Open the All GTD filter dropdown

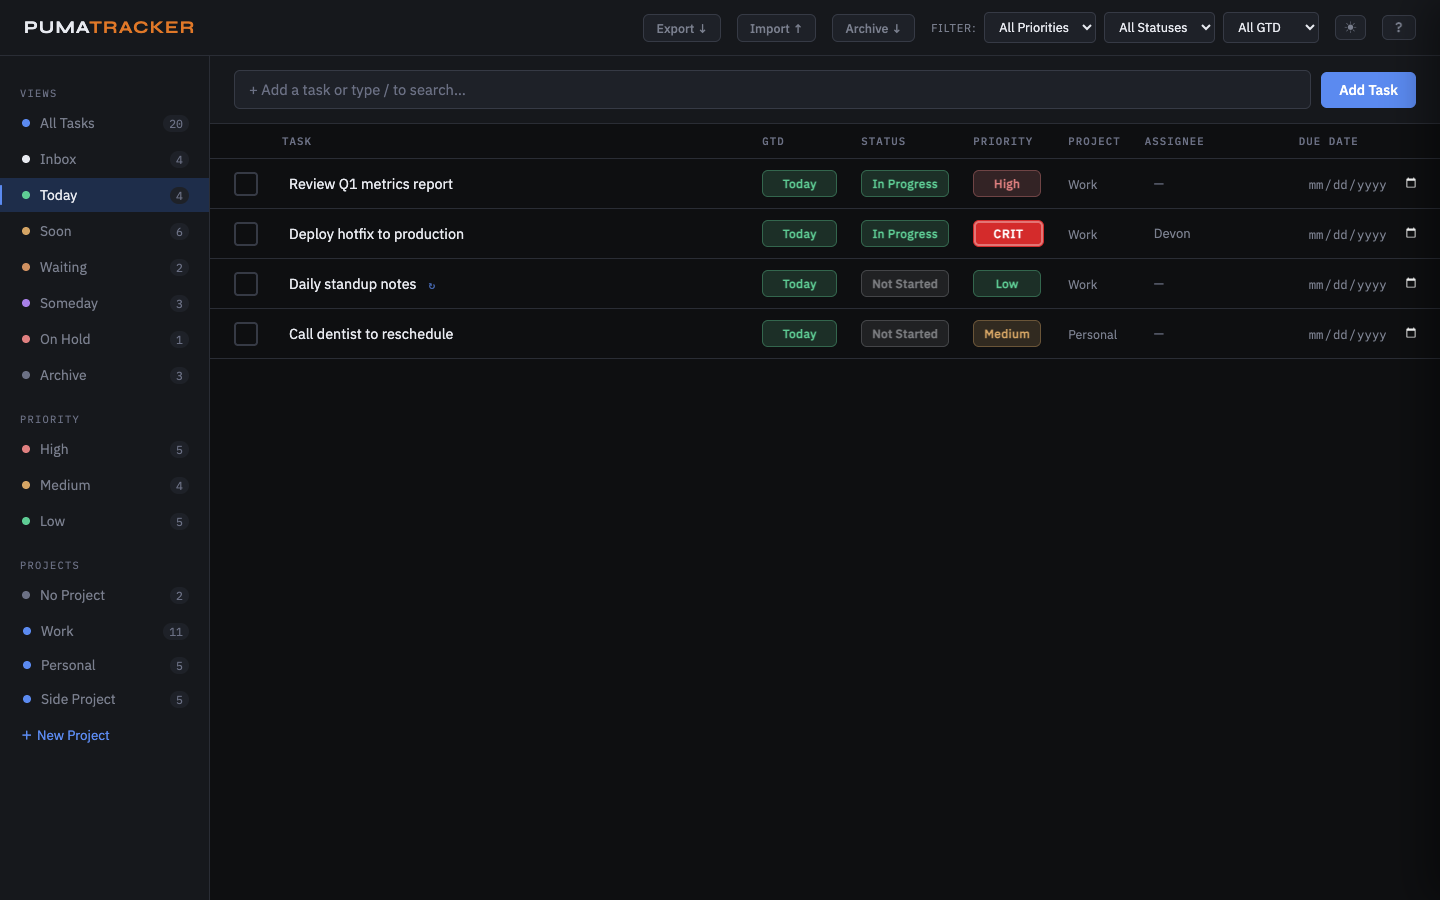pyautogui.click(x=1271, y=28)
